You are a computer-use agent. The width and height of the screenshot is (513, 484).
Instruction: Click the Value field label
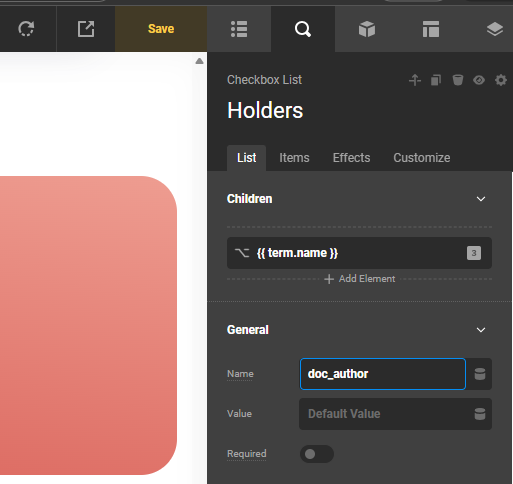[x=239, y=414]
